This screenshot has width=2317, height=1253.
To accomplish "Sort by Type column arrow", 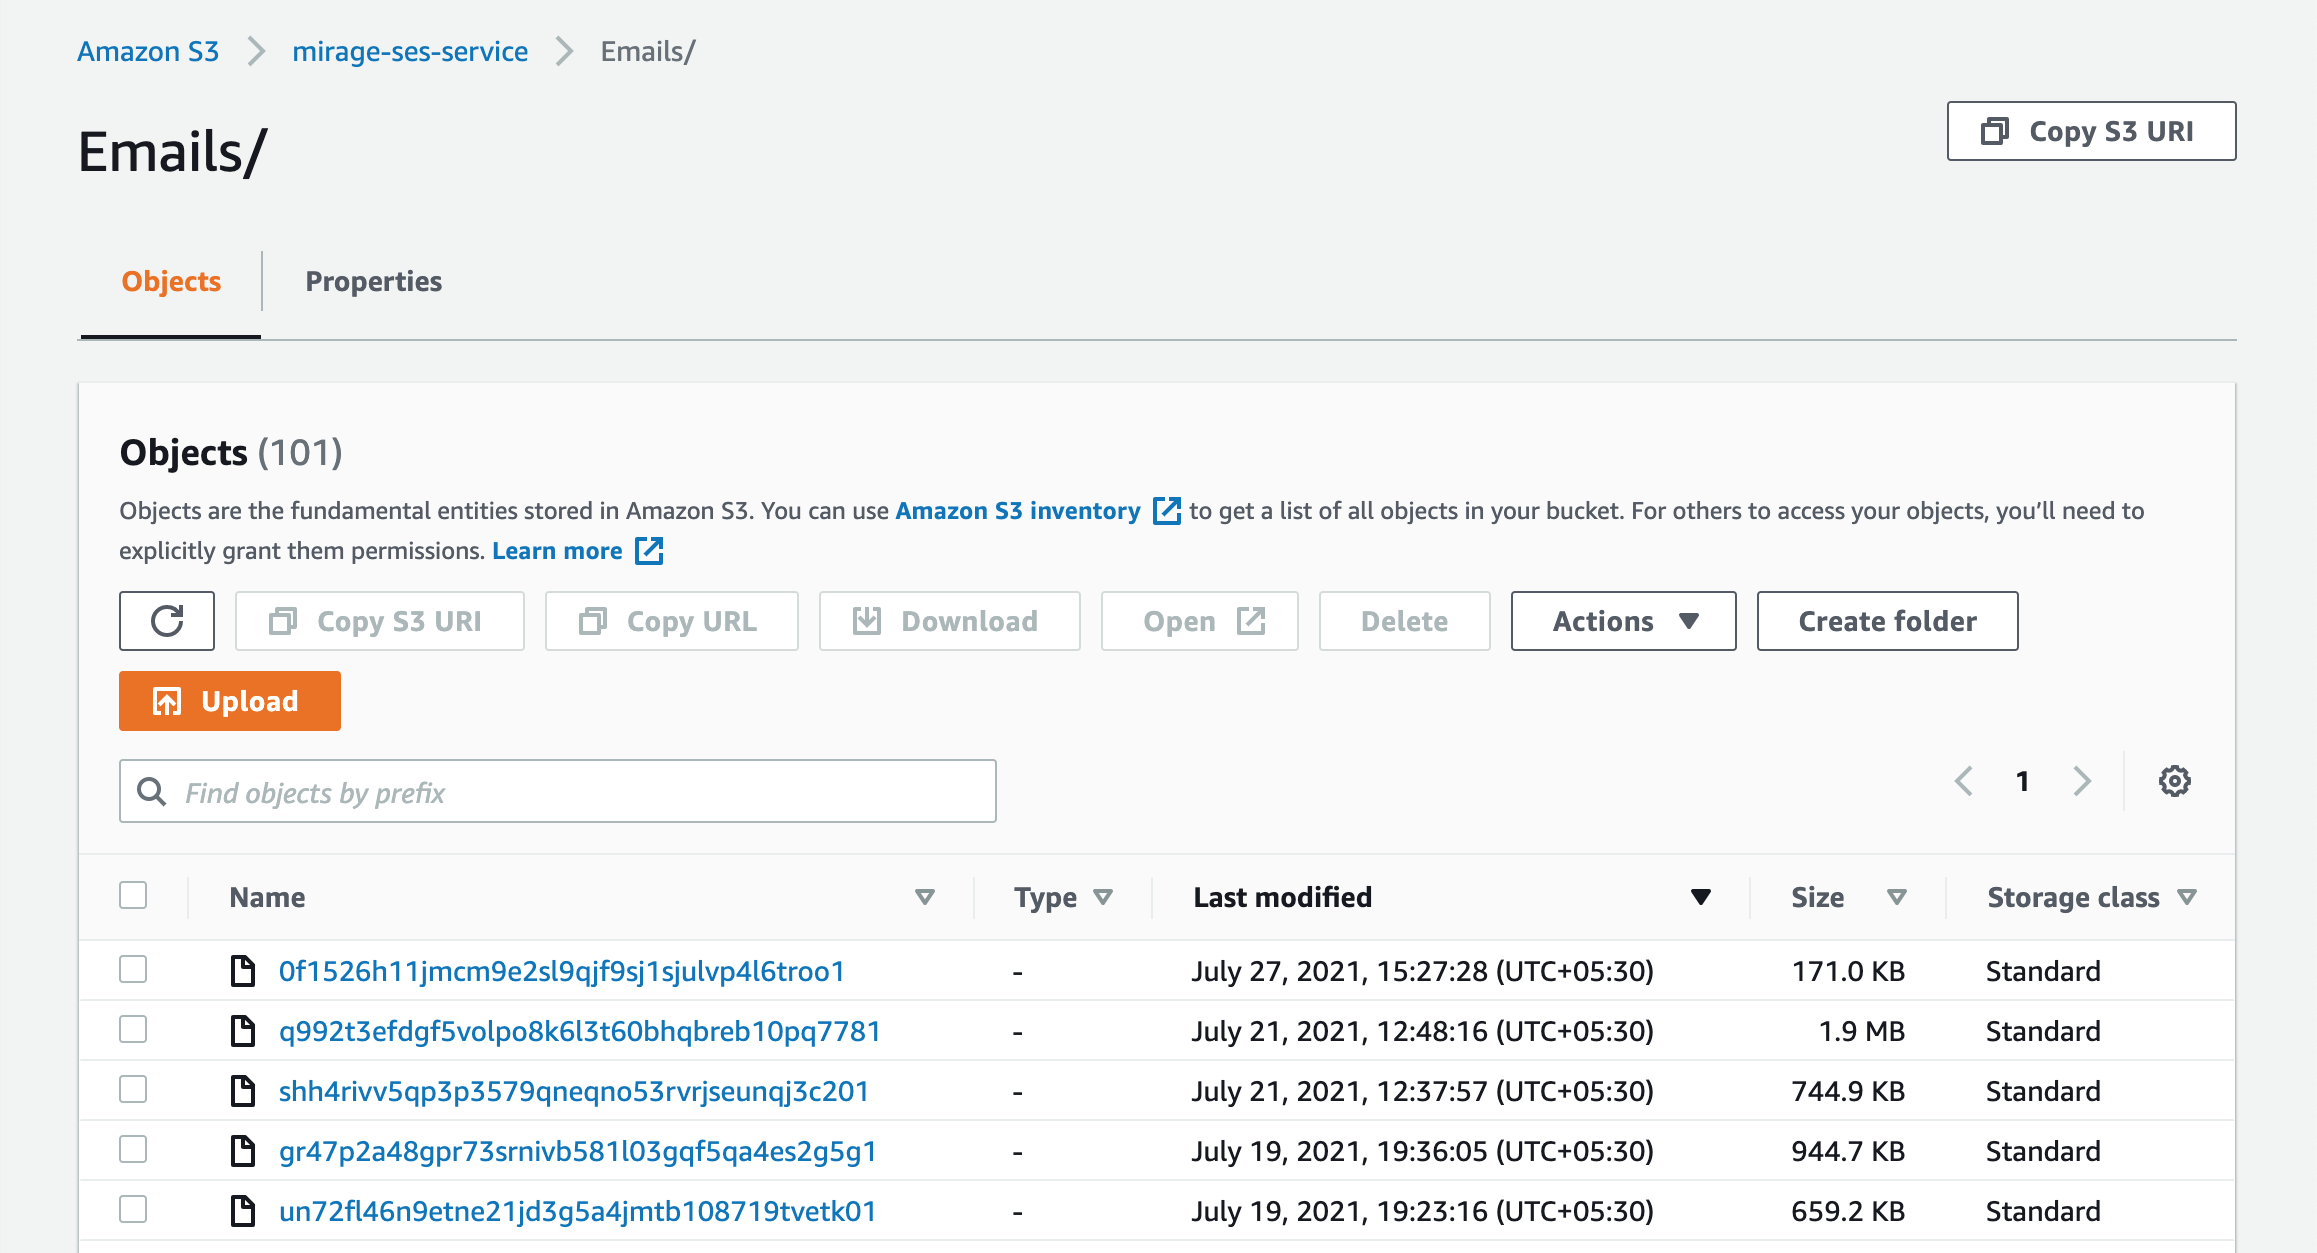I will pos(1103,897).
